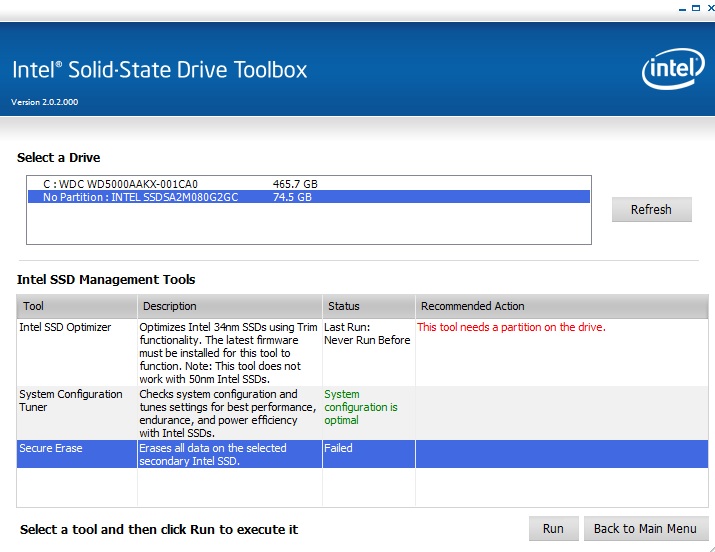Click the 74.5 GB drive size

(x=292, y=197)
